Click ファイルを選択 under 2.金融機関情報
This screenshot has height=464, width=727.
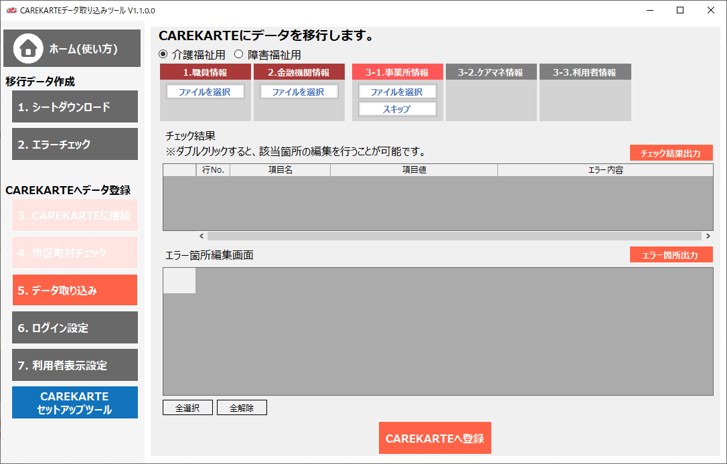coord(299,92)
